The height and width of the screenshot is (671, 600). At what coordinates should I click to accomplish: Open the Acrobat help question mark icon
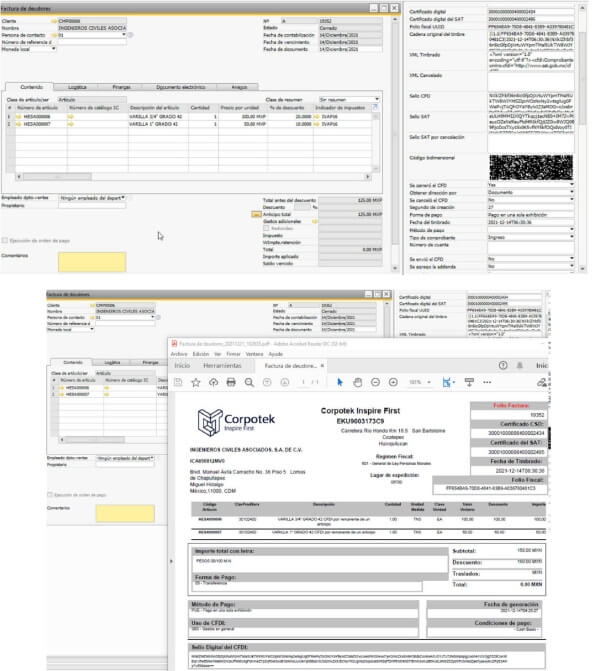[503, 365]
